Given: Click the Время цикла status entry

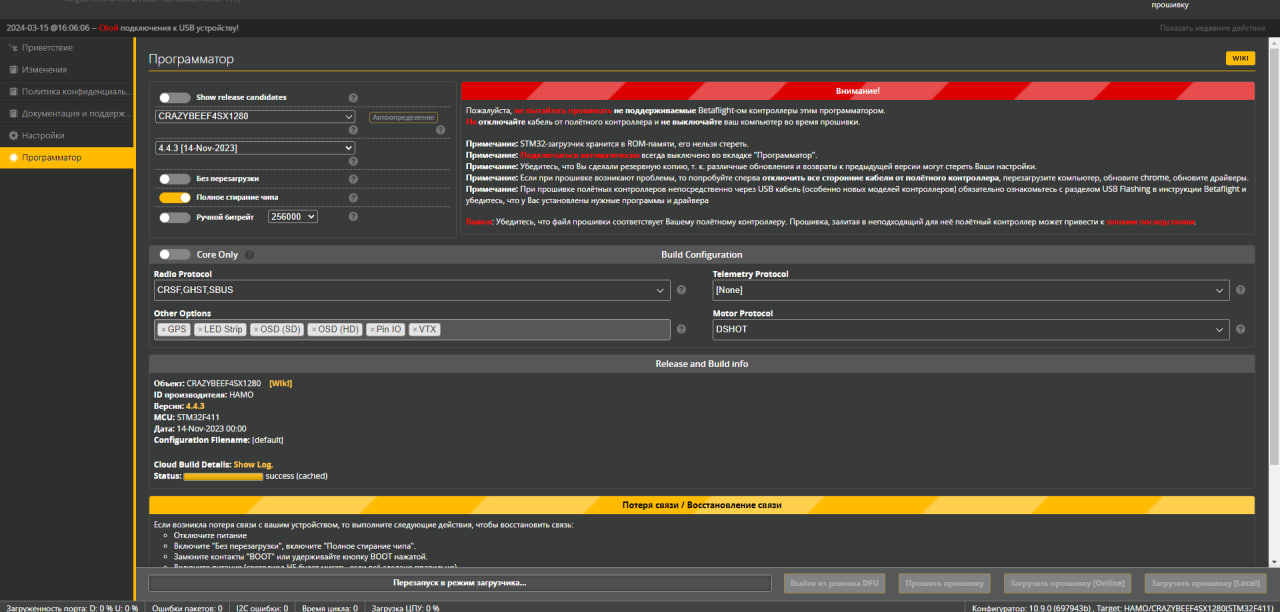Looking at the screenshot, I should click(330, 607).
